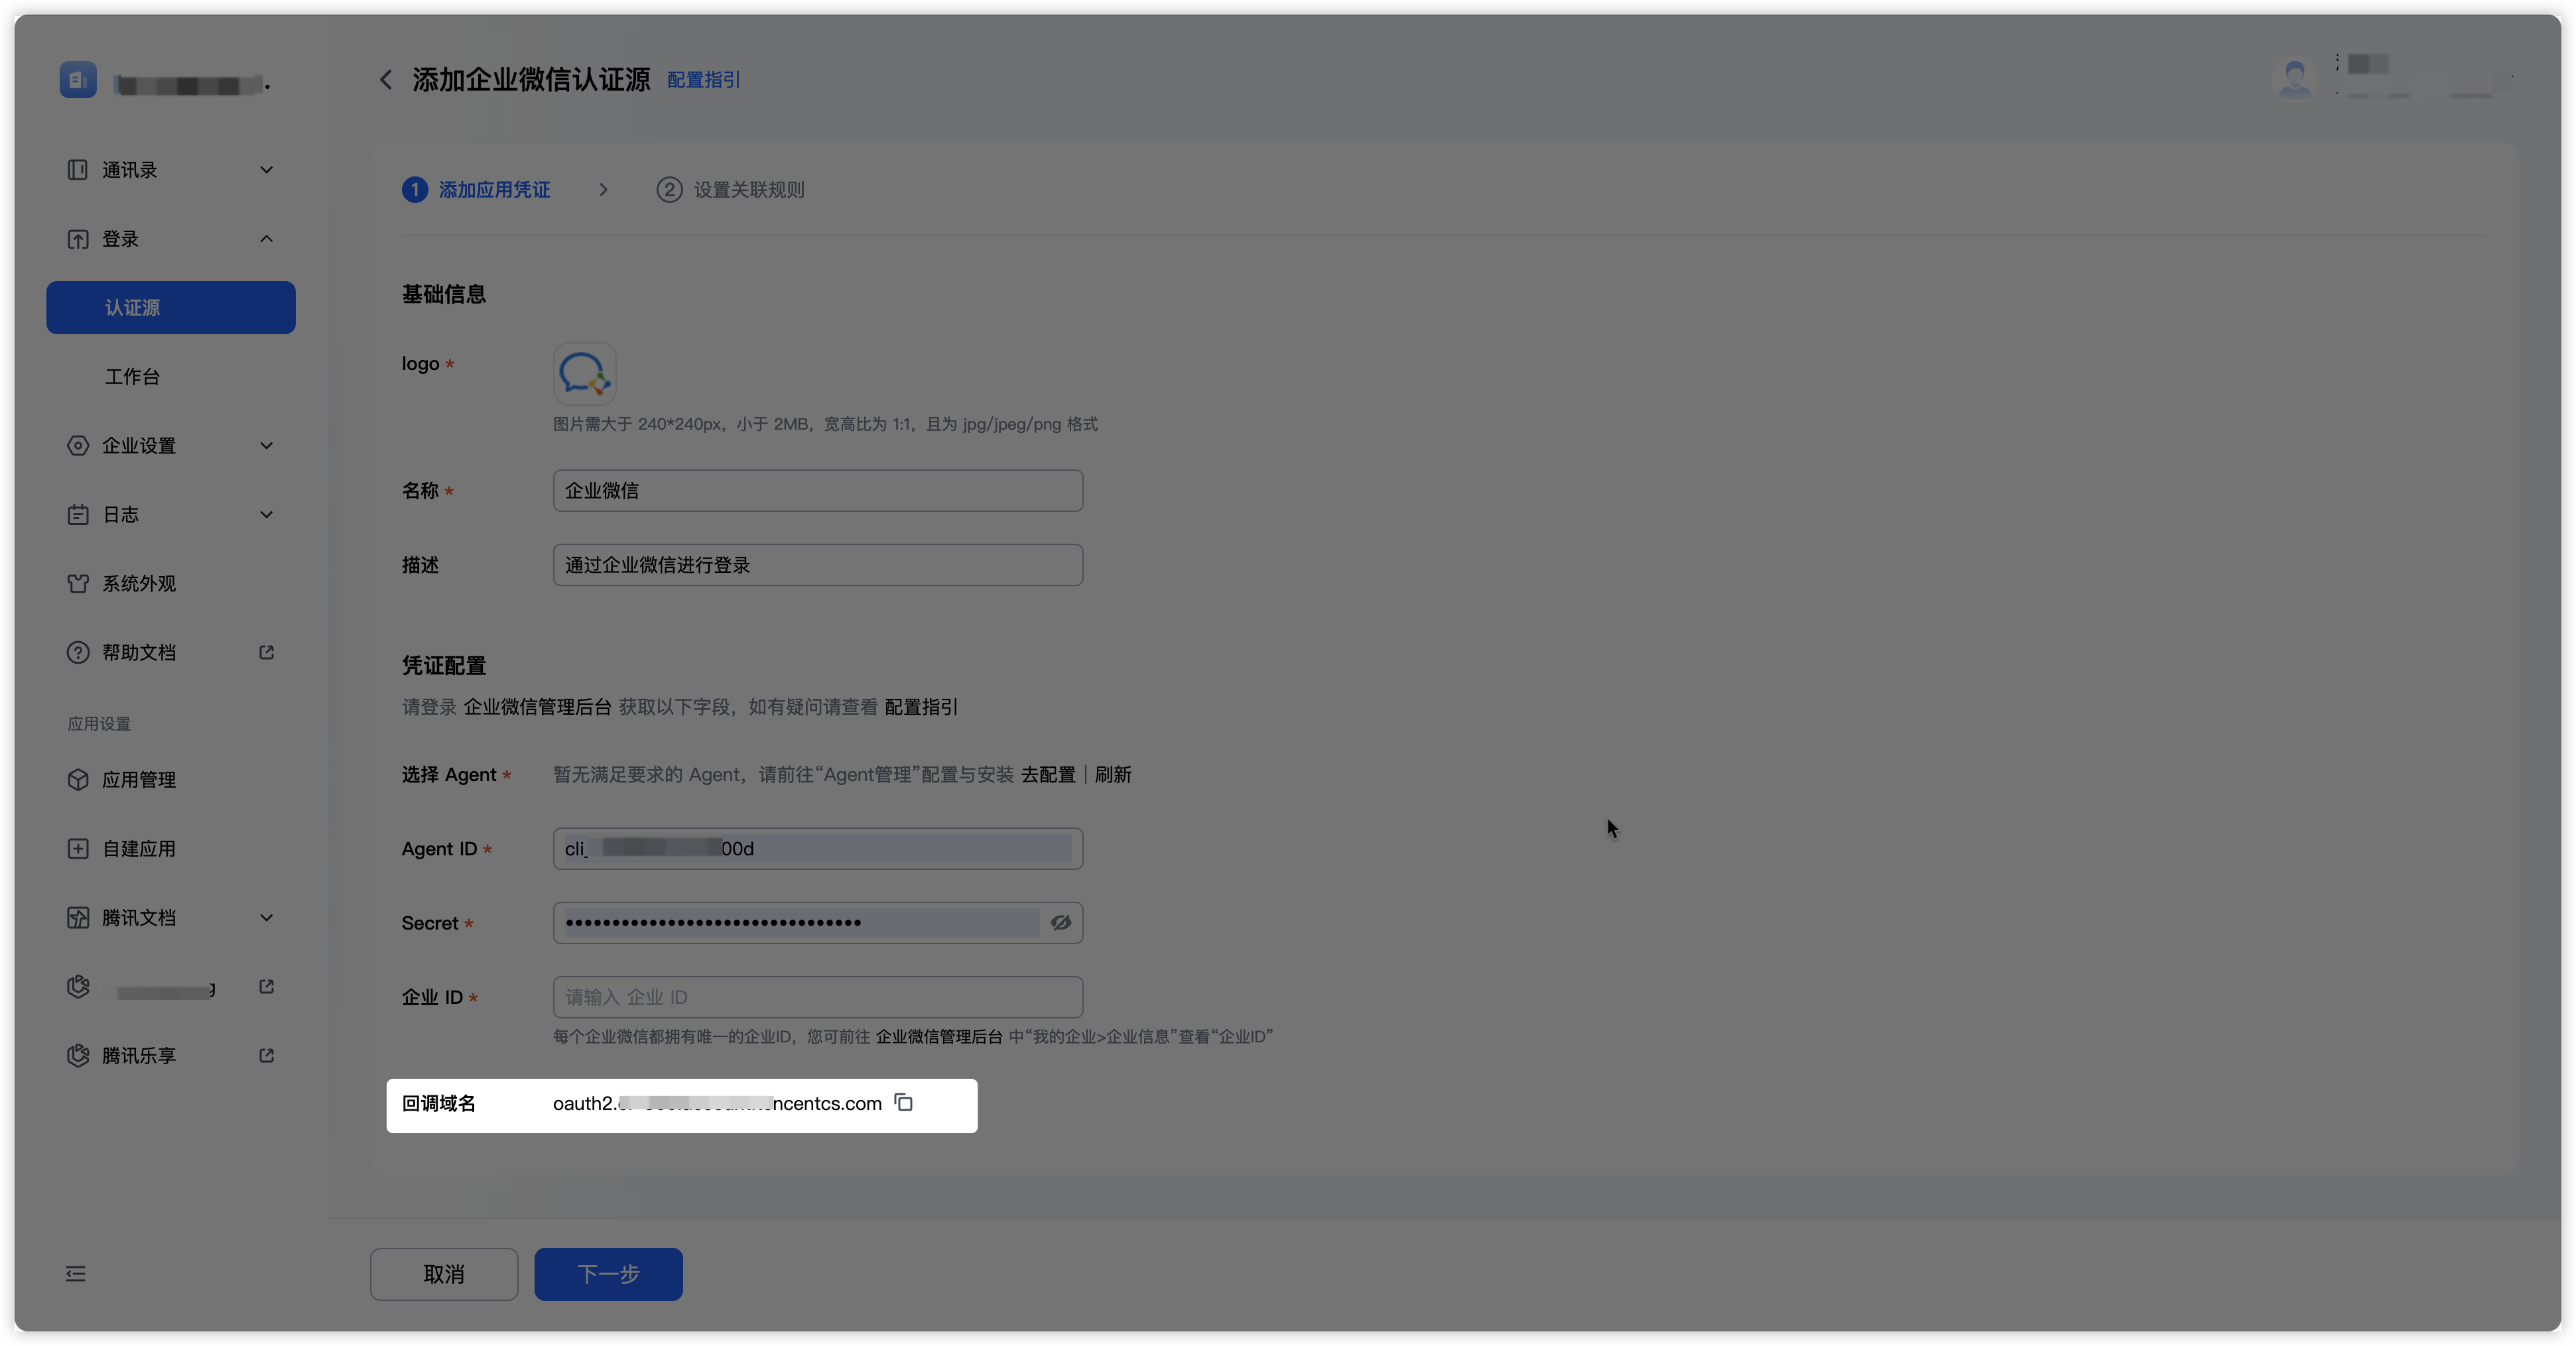Collapse the sidebar with the bottom menu icon
This screenshot has width=2576, height=1346.
point(76,1274)
